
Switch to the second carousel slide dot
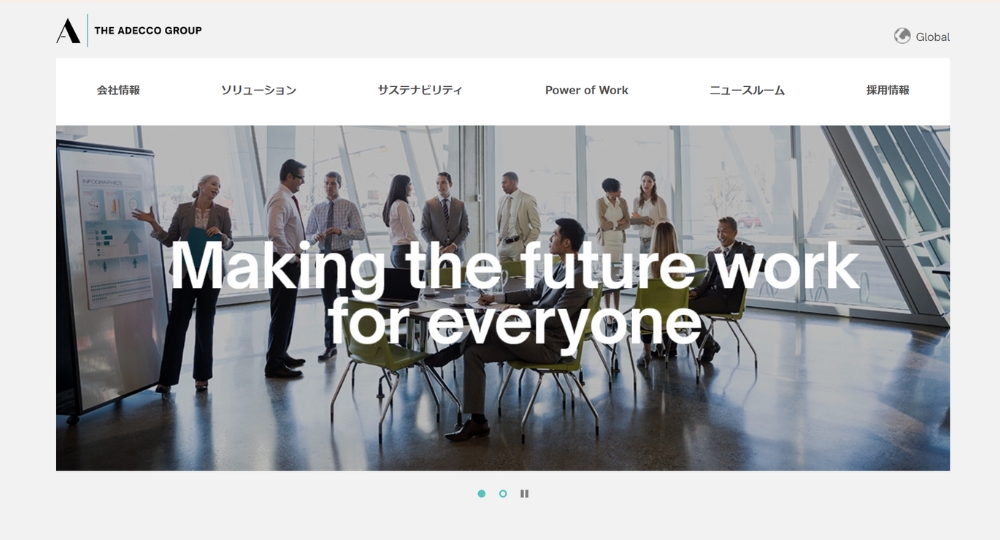pyautogui.click(x=503, y=493)
